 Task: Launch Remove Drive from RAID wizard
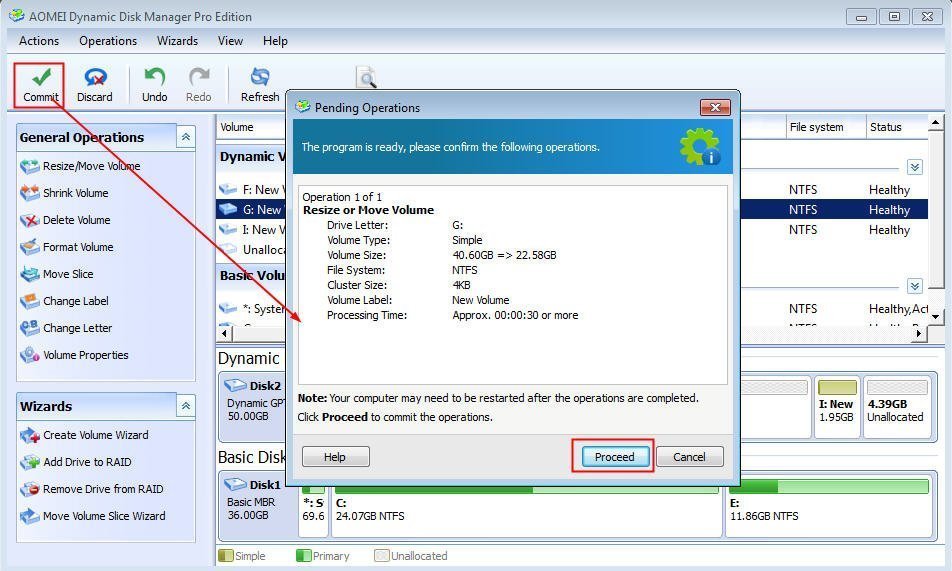[x=92, y=489]
